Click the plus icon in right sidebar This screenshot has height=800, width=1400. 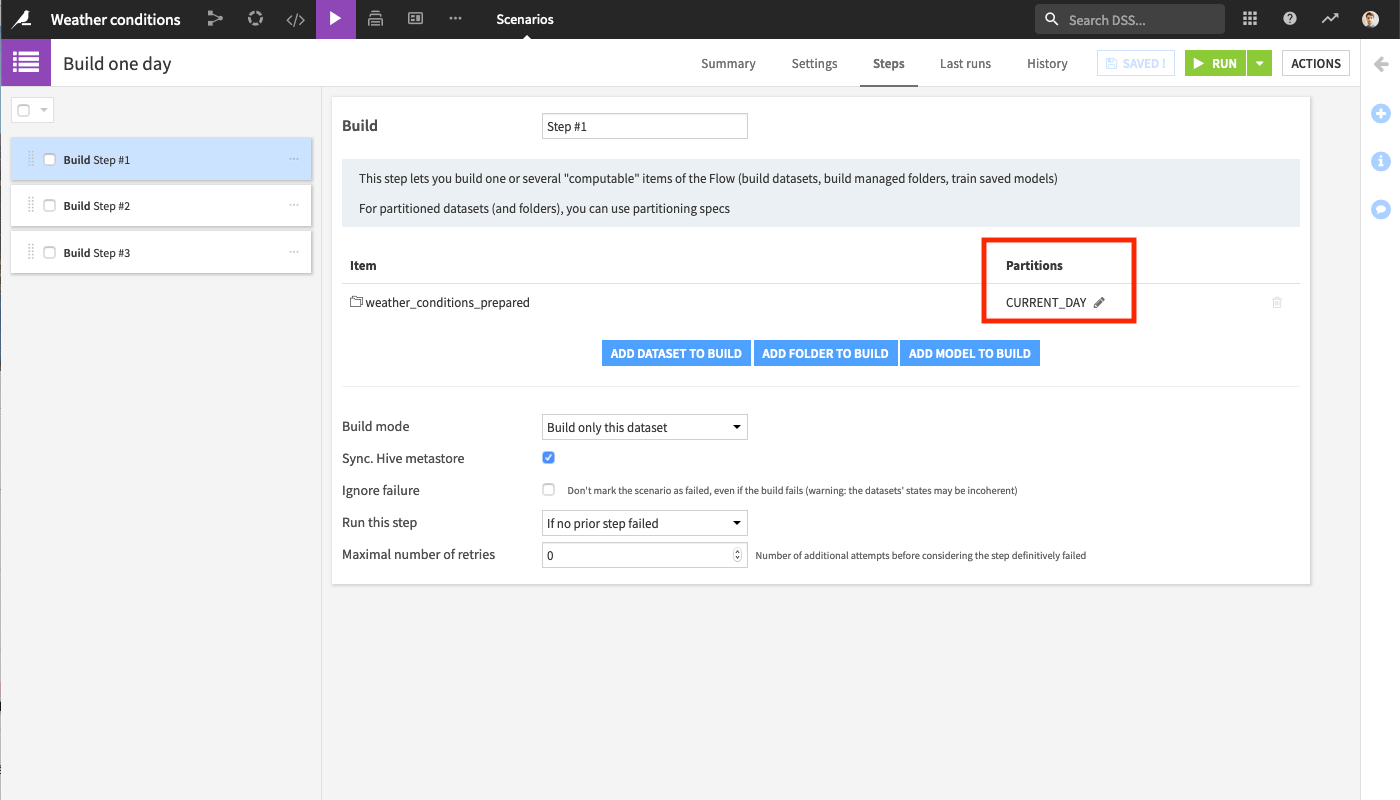(x=1381, y=113)
